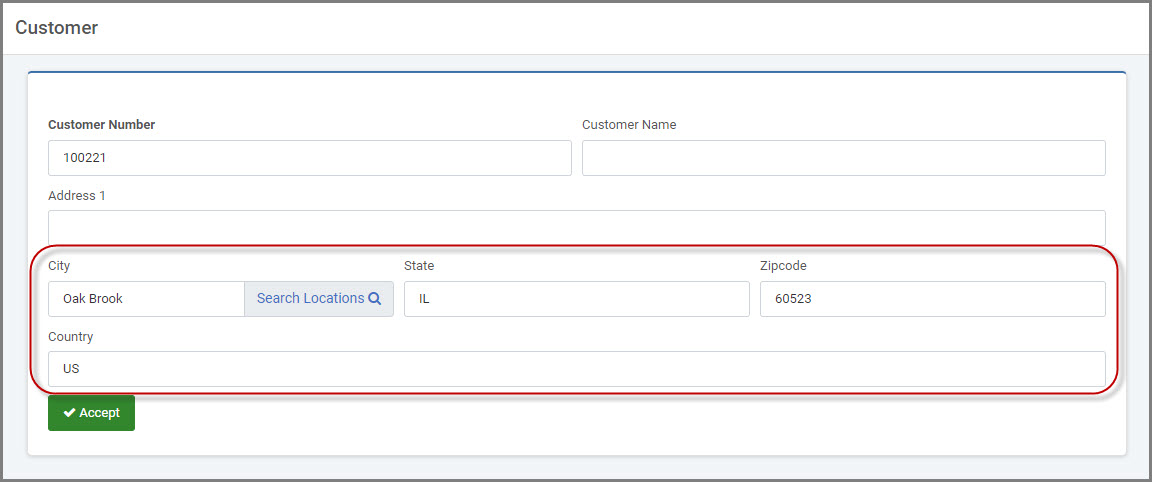Click the State label text

(x=419, y=266)
